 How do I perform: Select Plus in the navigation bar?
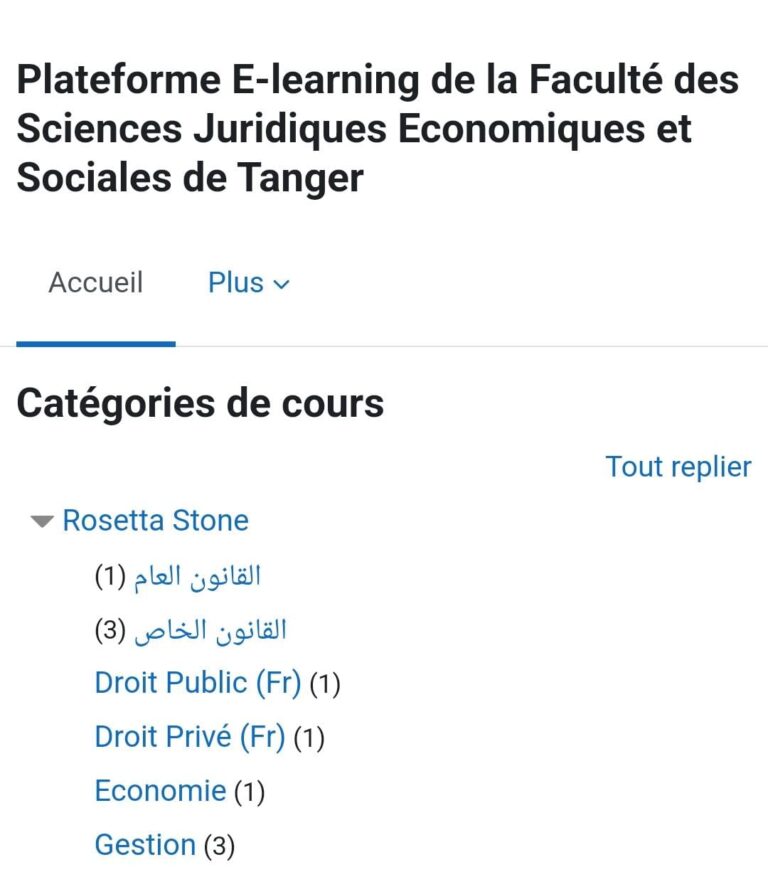click(238, 283)
